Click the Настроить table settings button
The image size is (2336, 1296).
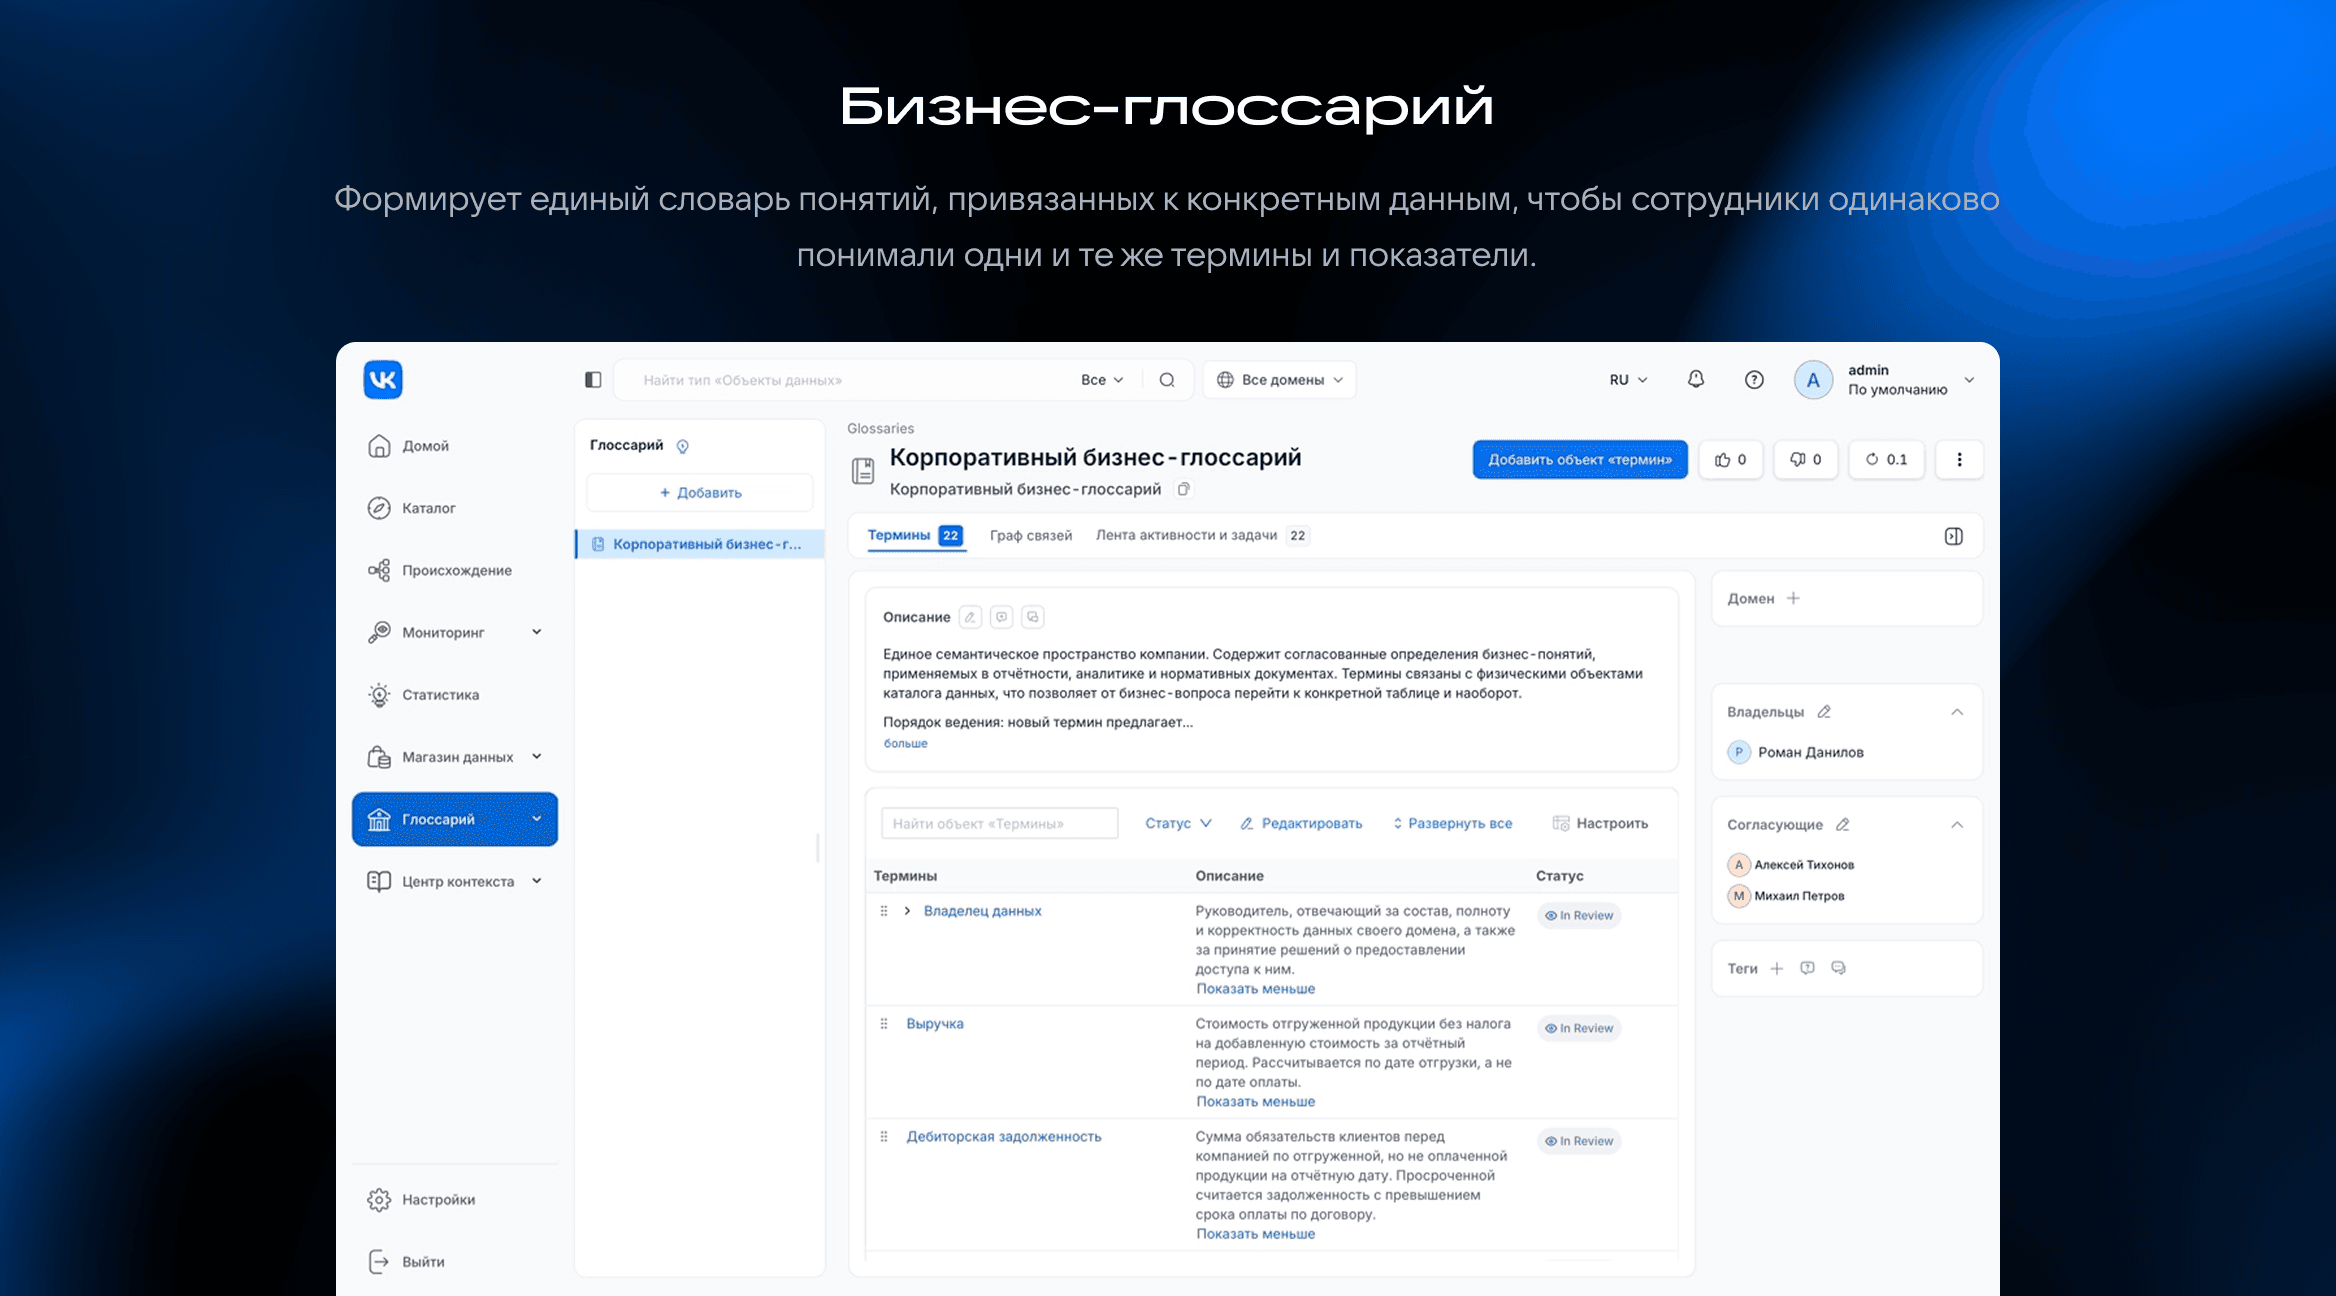[1600, 824]
